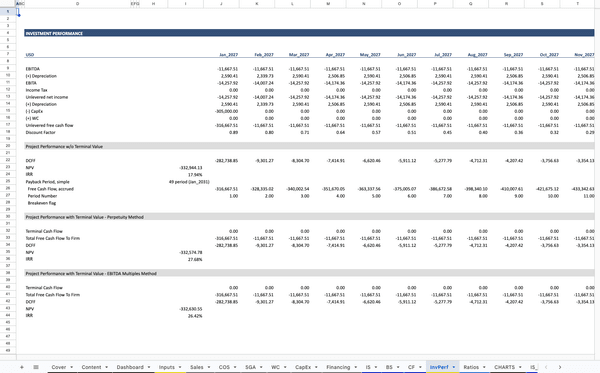600x373 pixels.
Task: Select row 23 header
Action: pyautogui.click(x=8, y=167)
